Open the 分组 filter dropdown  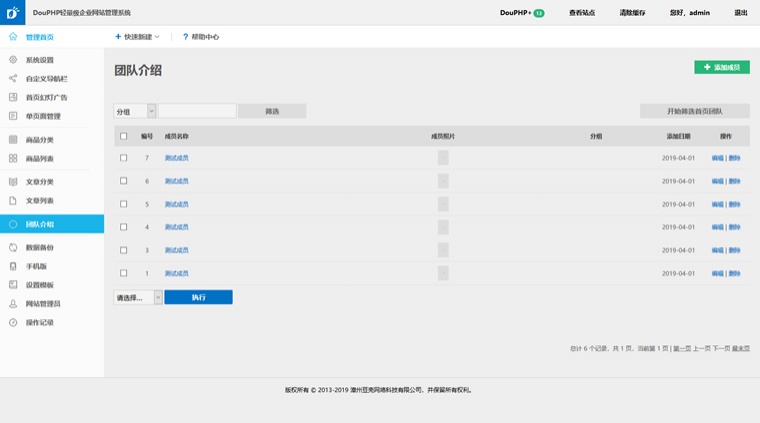tap(134, 111)
